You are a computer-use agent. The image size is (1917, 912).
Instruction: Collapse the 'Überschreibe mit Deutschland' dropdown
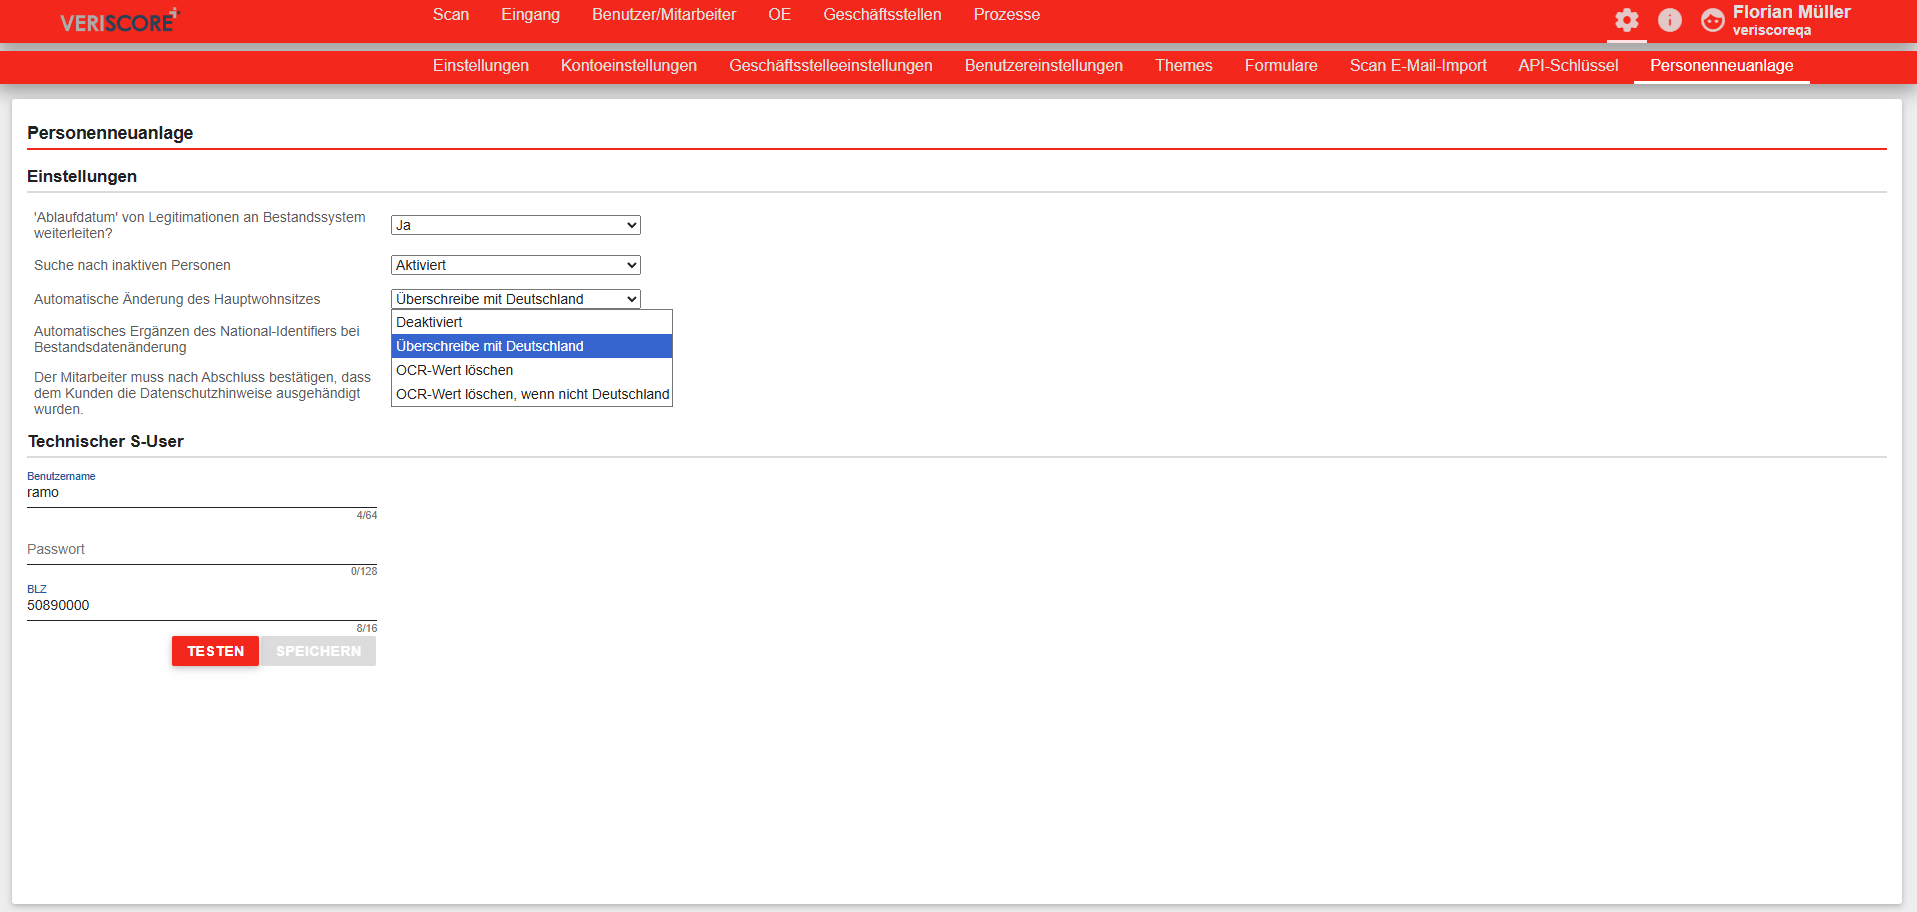click(515, 299)
